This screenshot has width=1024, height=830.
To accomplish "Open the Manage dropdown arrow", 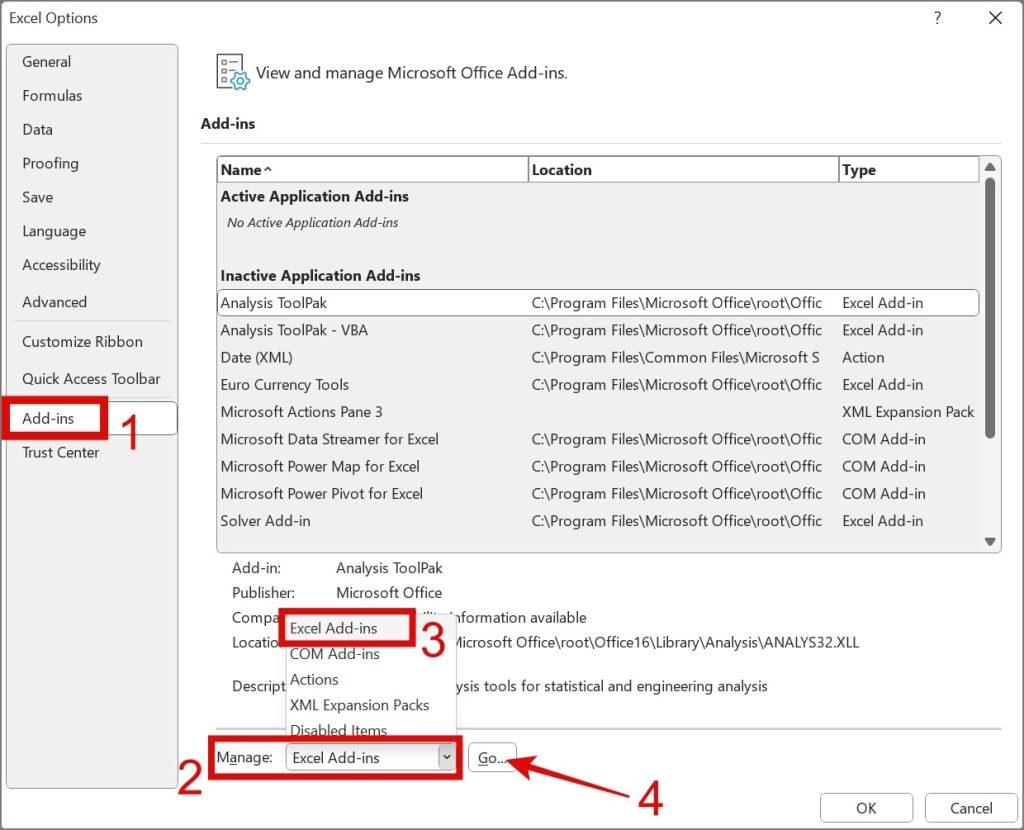I will 446,758.
